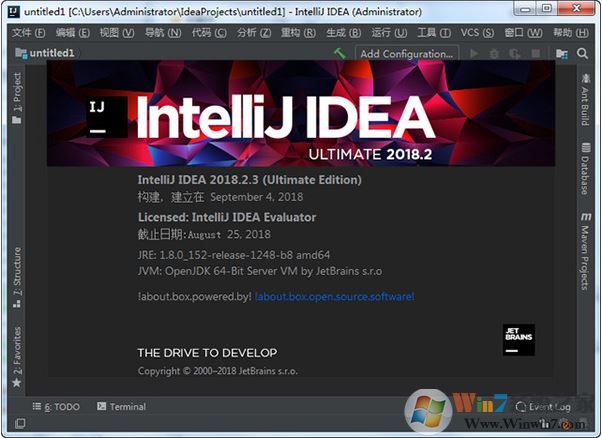
Task: Open the Terminal tool window
Action: (121, 407)
